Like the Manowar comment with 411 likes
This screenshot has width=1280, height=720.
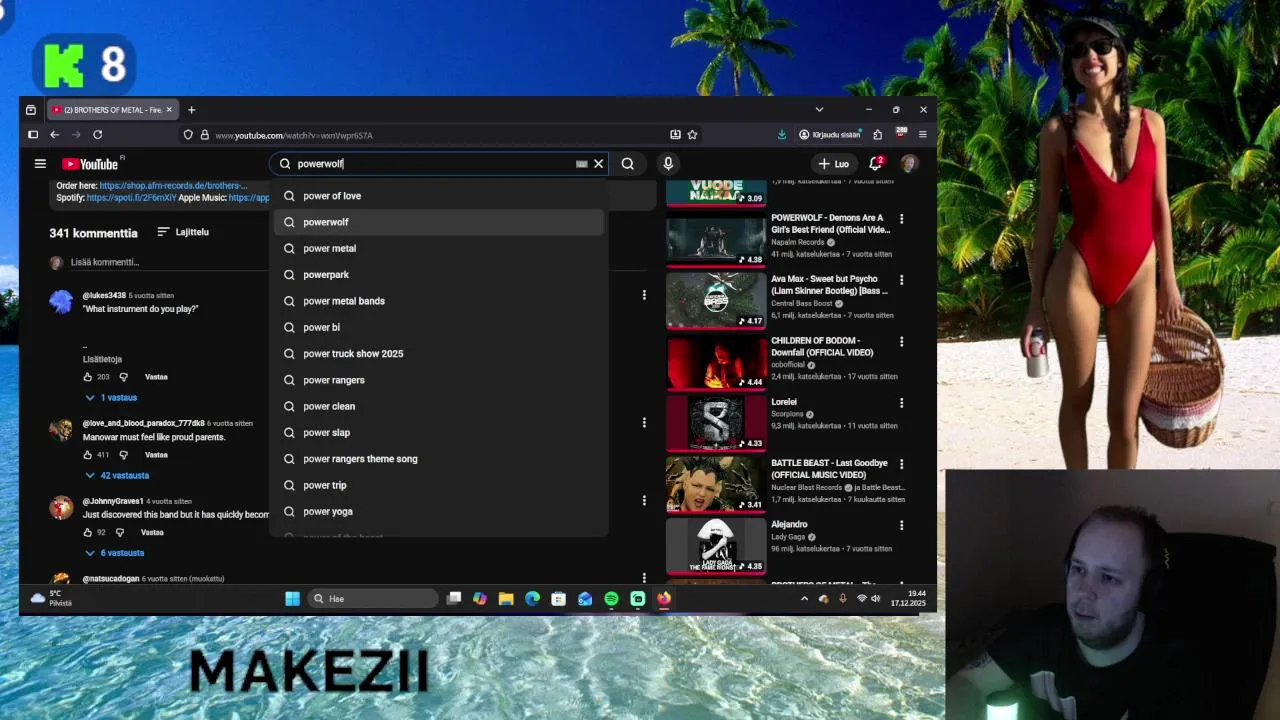88,455
